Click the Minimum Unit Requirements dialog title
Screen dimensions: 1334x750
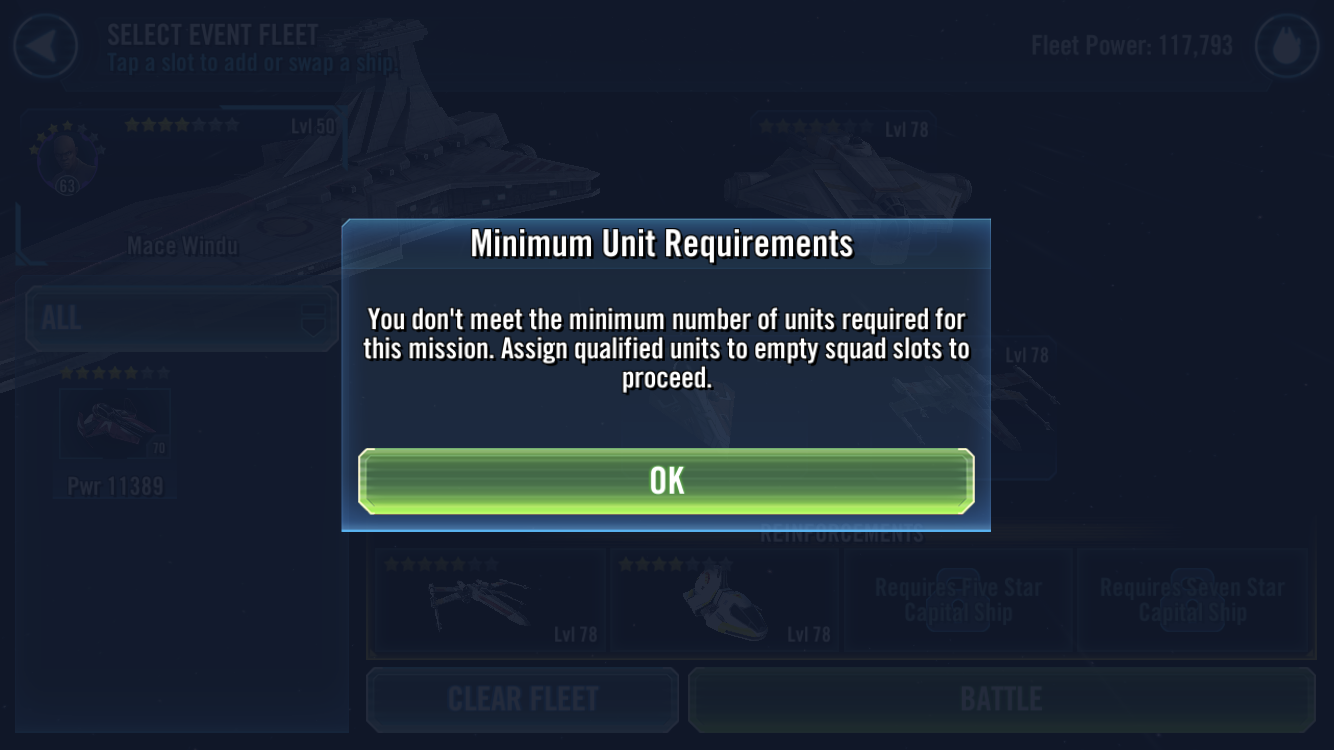662,244
